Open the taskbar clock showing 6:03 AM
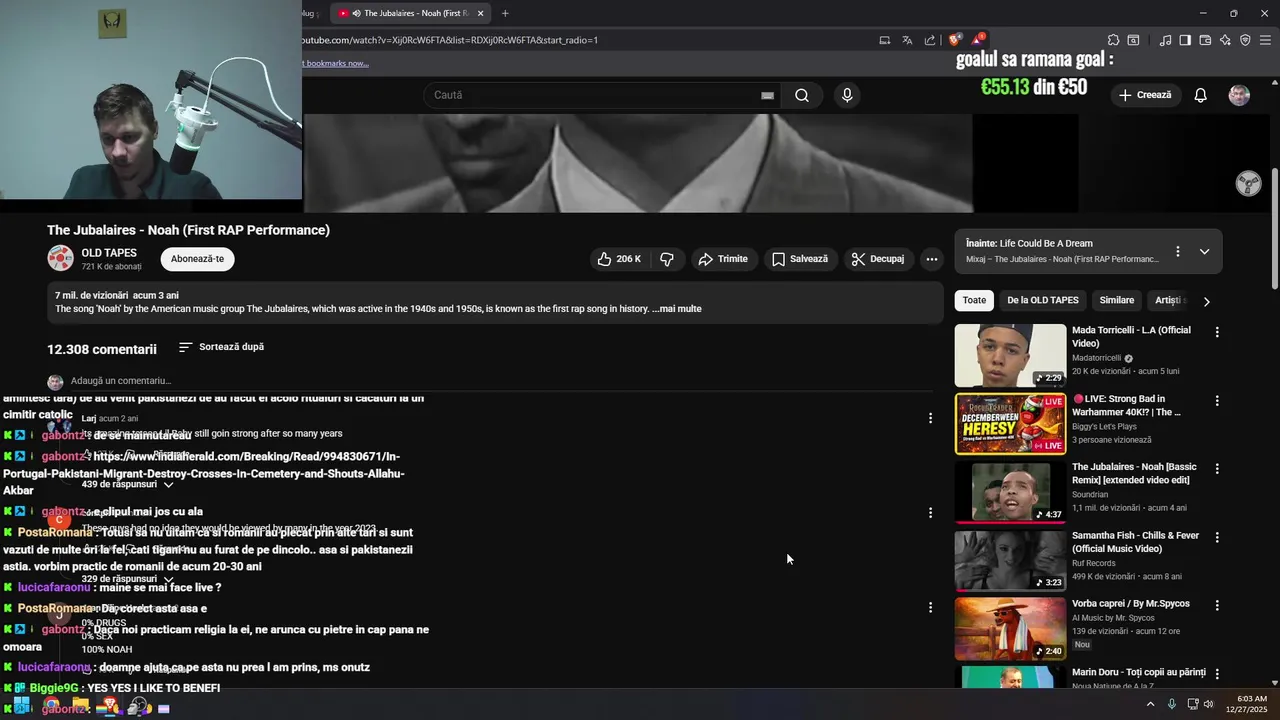 point(1253,704)
